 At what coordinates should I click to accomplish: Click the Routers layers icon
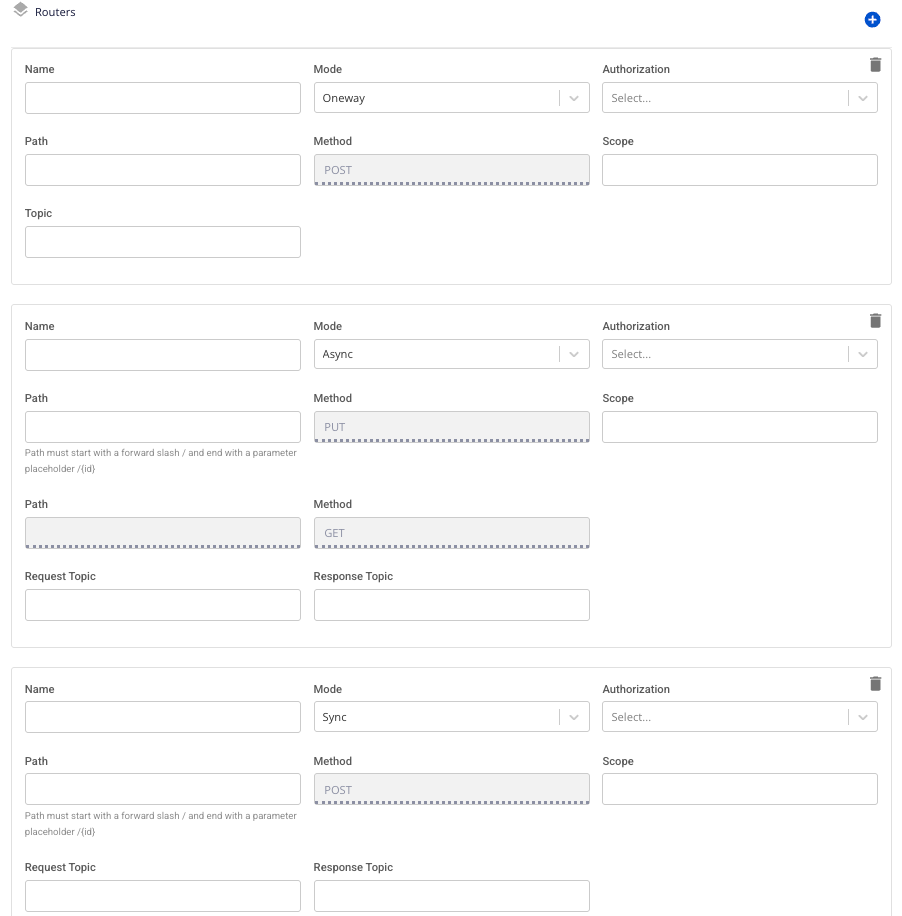click(20, 11)
